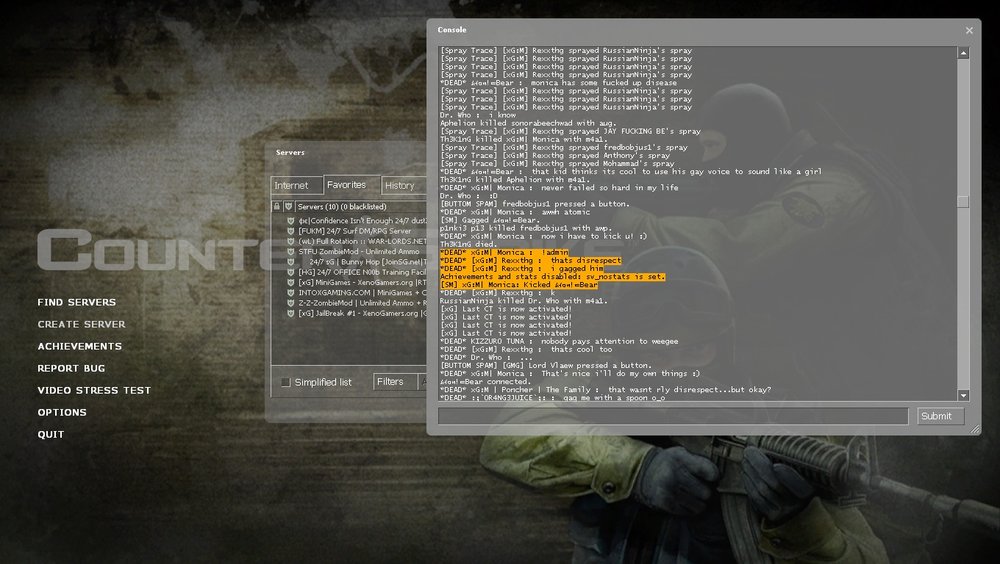Select [HG] 24/7 OFFICE N00b Training server
1000x564 pixels.
(x=362, y=272)
